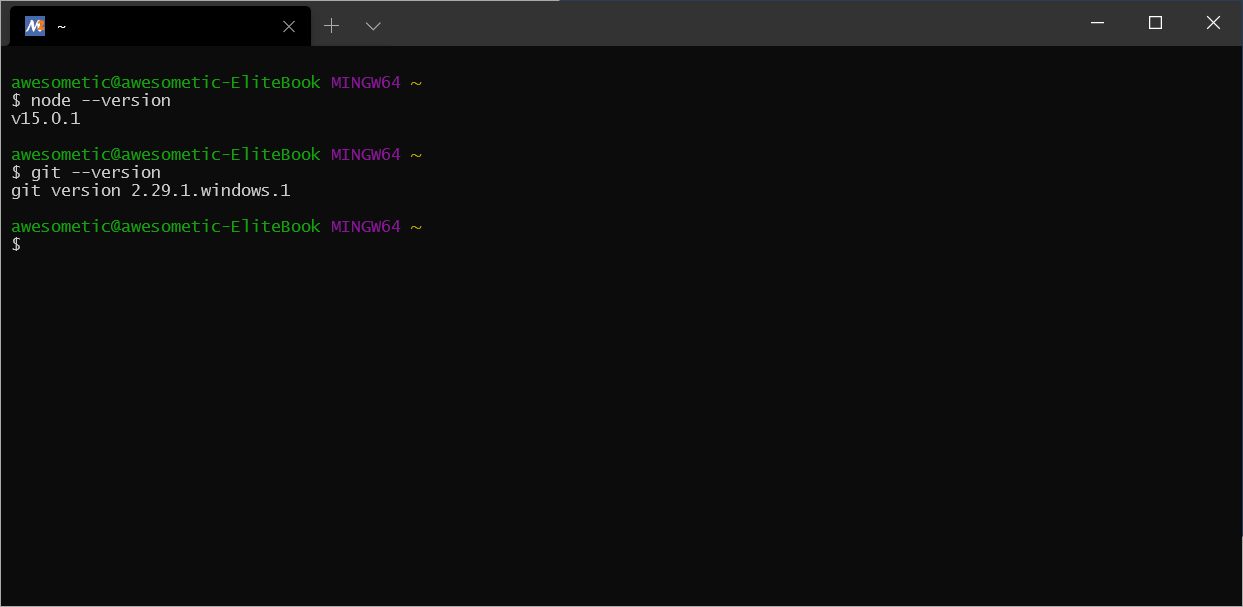Click the Git Bash tab icon
This screenshot has height=607, width=1243.
click(x=35, y=26)
